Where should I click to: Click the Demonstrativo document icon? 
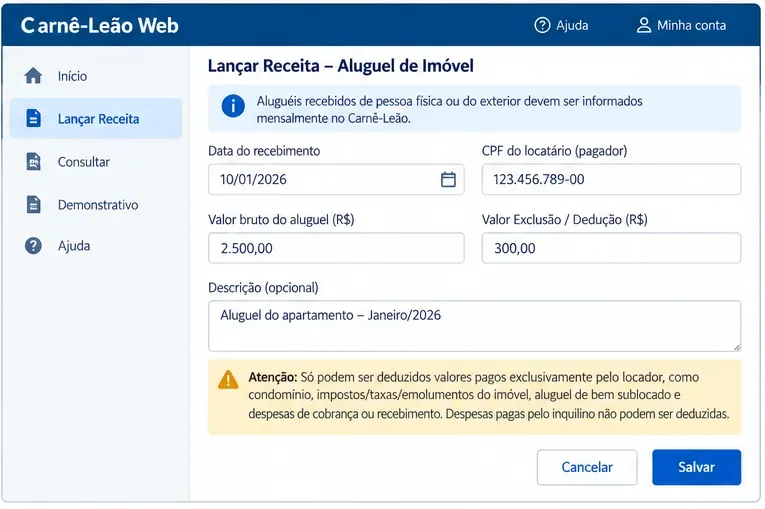(x=33, y=204)
